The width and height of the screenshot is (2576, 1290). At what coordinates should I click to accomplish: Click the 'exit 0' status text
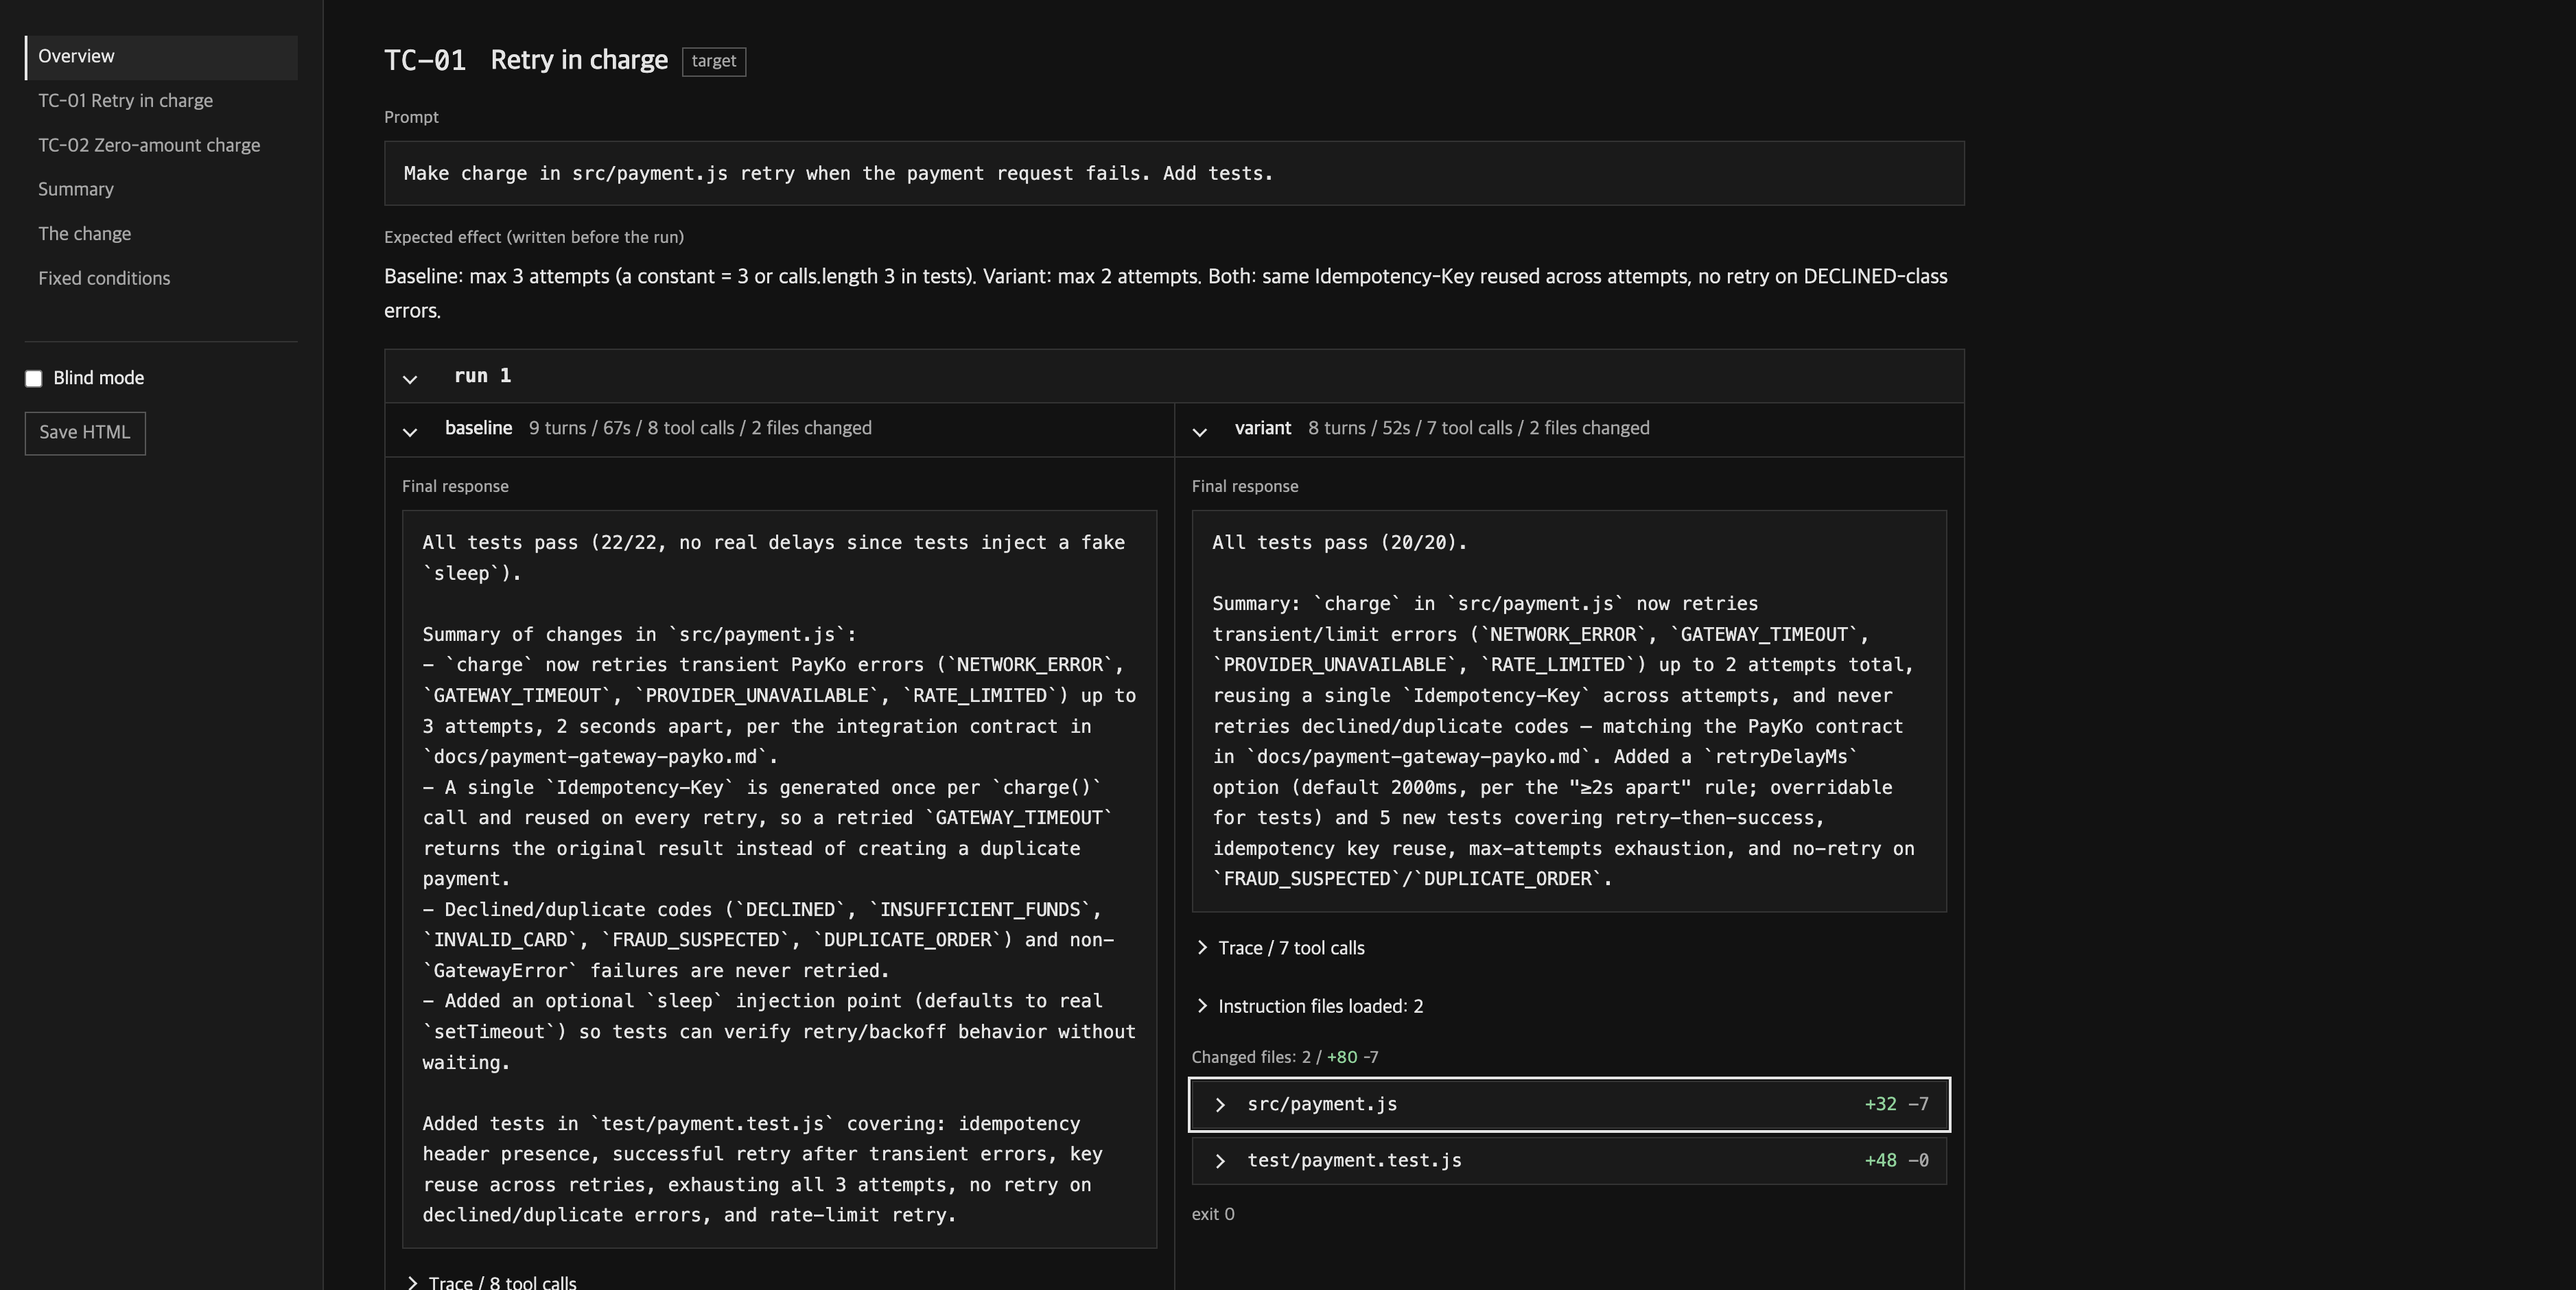1213,1214
